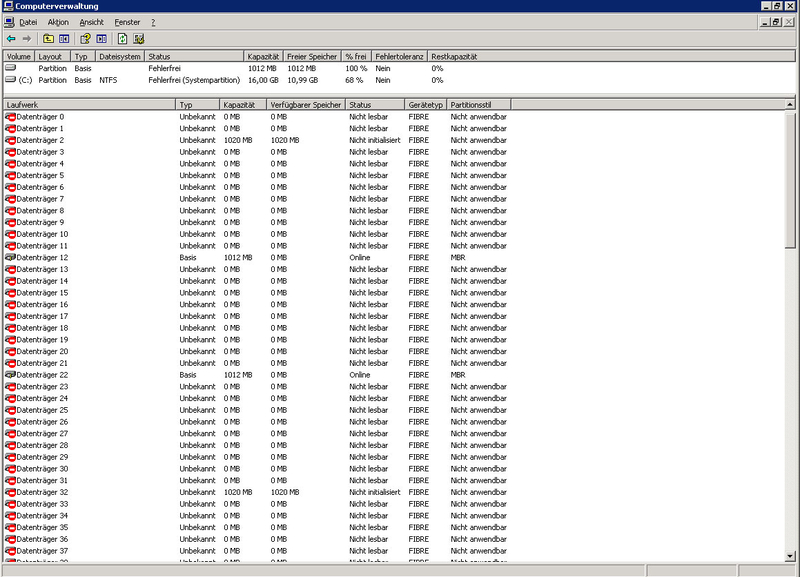The height and width of the screenshot is (577, 800).
Task: Open the properties panel icon
Action: pyautogui.click(x=103, y=40)
